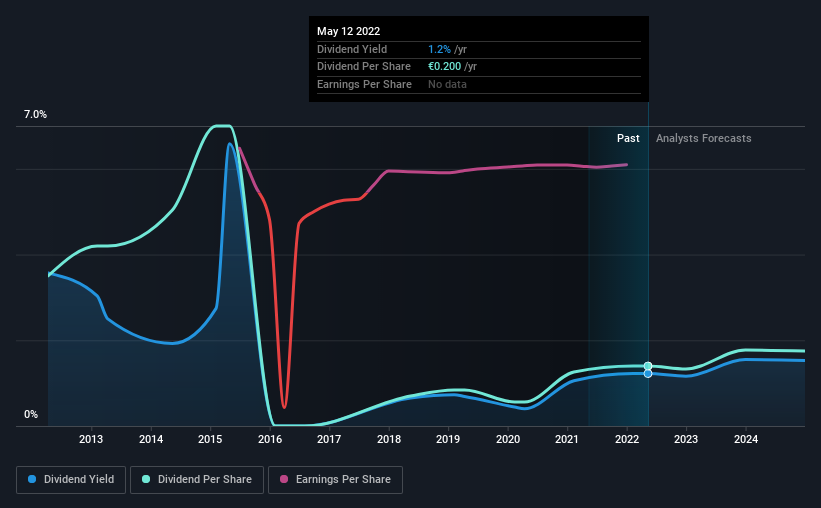Select the 2013 label on the x-axis
821x508 pixels.
pos(91,439)
